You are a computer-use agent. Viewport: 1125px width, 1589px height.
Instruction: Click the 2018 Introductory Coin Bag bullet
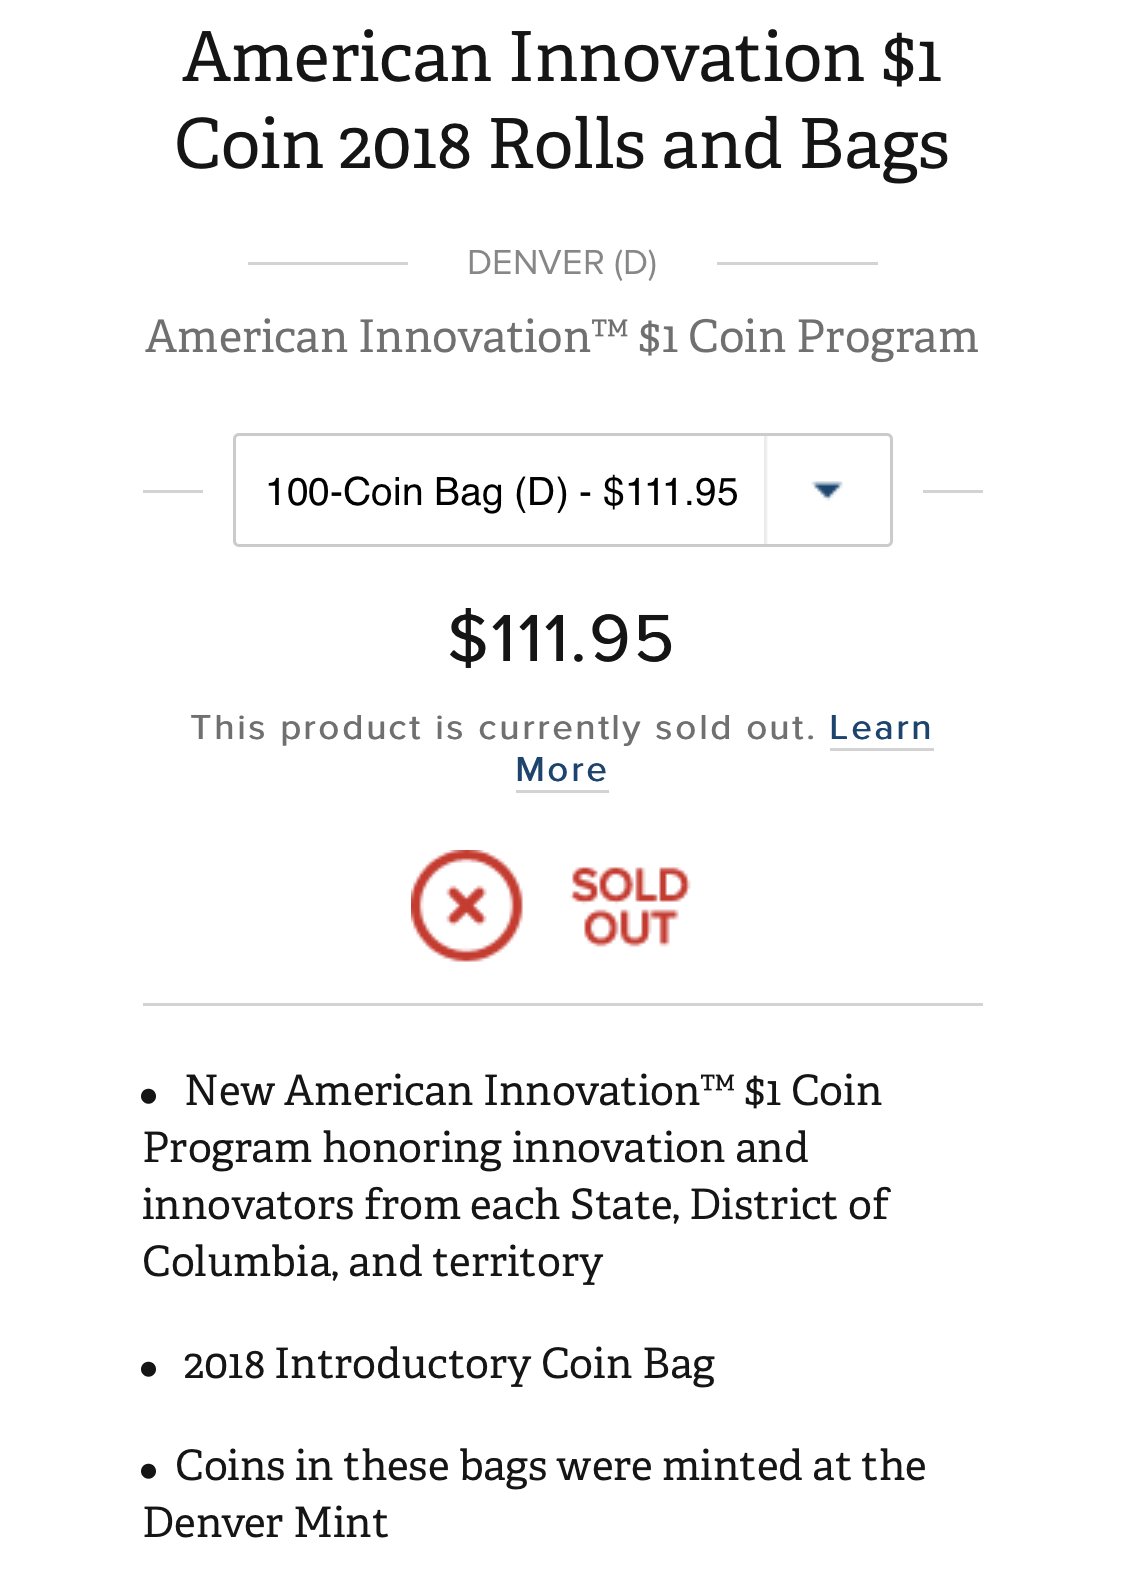[449, 1364]
